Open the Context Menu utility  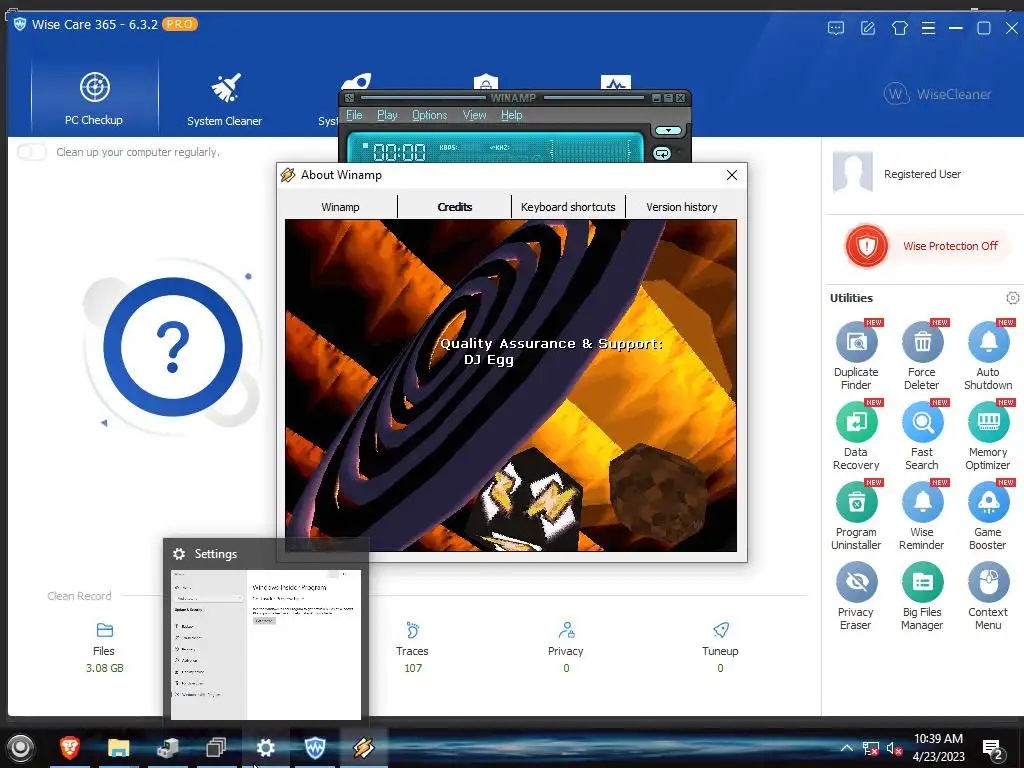click(988, 596)
